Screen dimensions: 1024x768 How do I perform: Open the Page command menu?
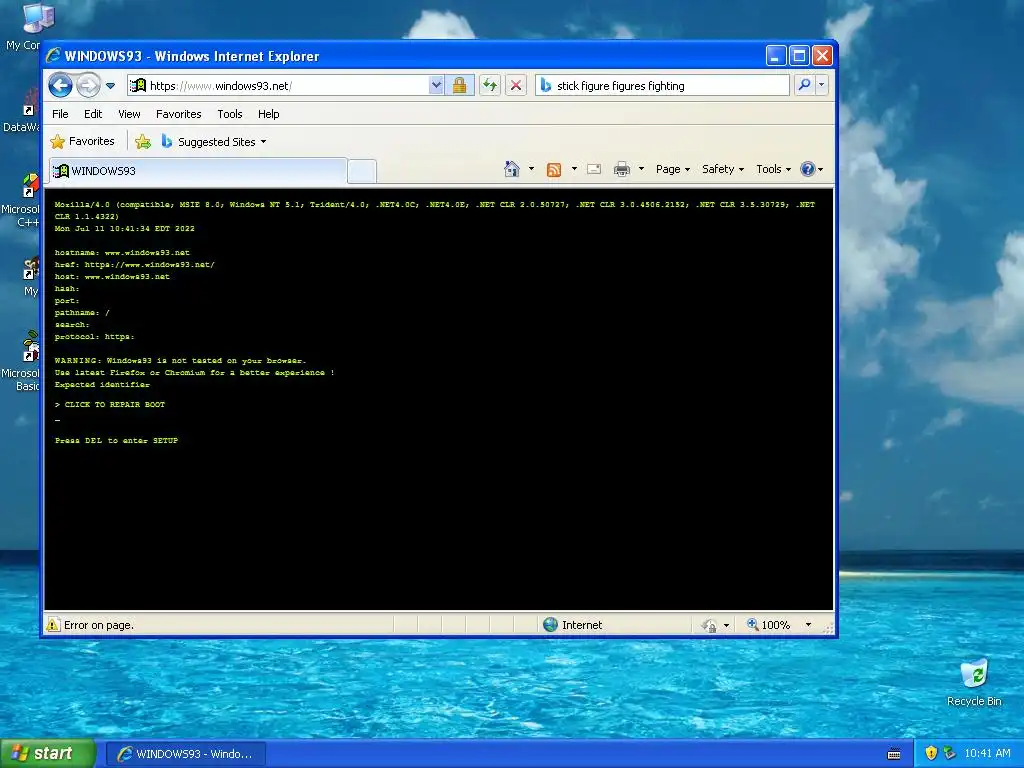(673, 169)
